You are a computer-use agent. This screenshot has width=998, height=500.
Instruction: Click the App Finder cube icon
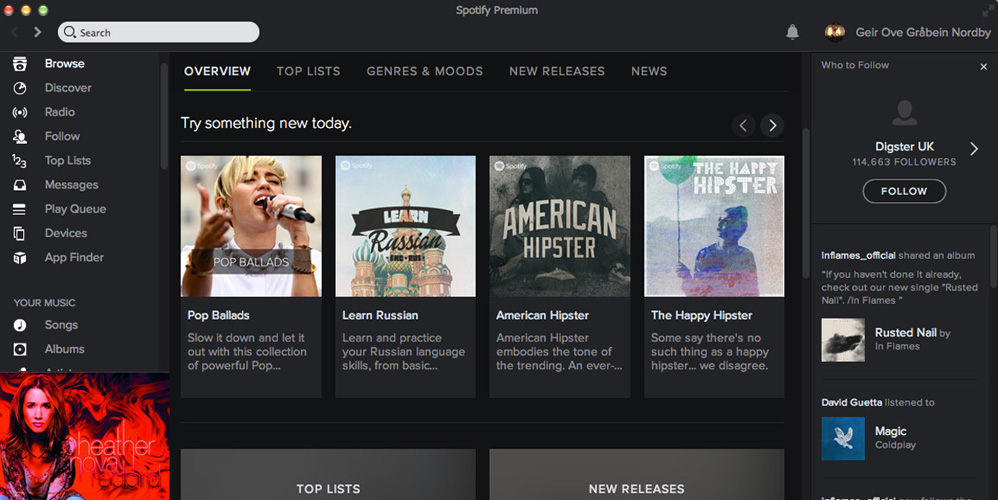pyautogui.click(x=20, y=258)
